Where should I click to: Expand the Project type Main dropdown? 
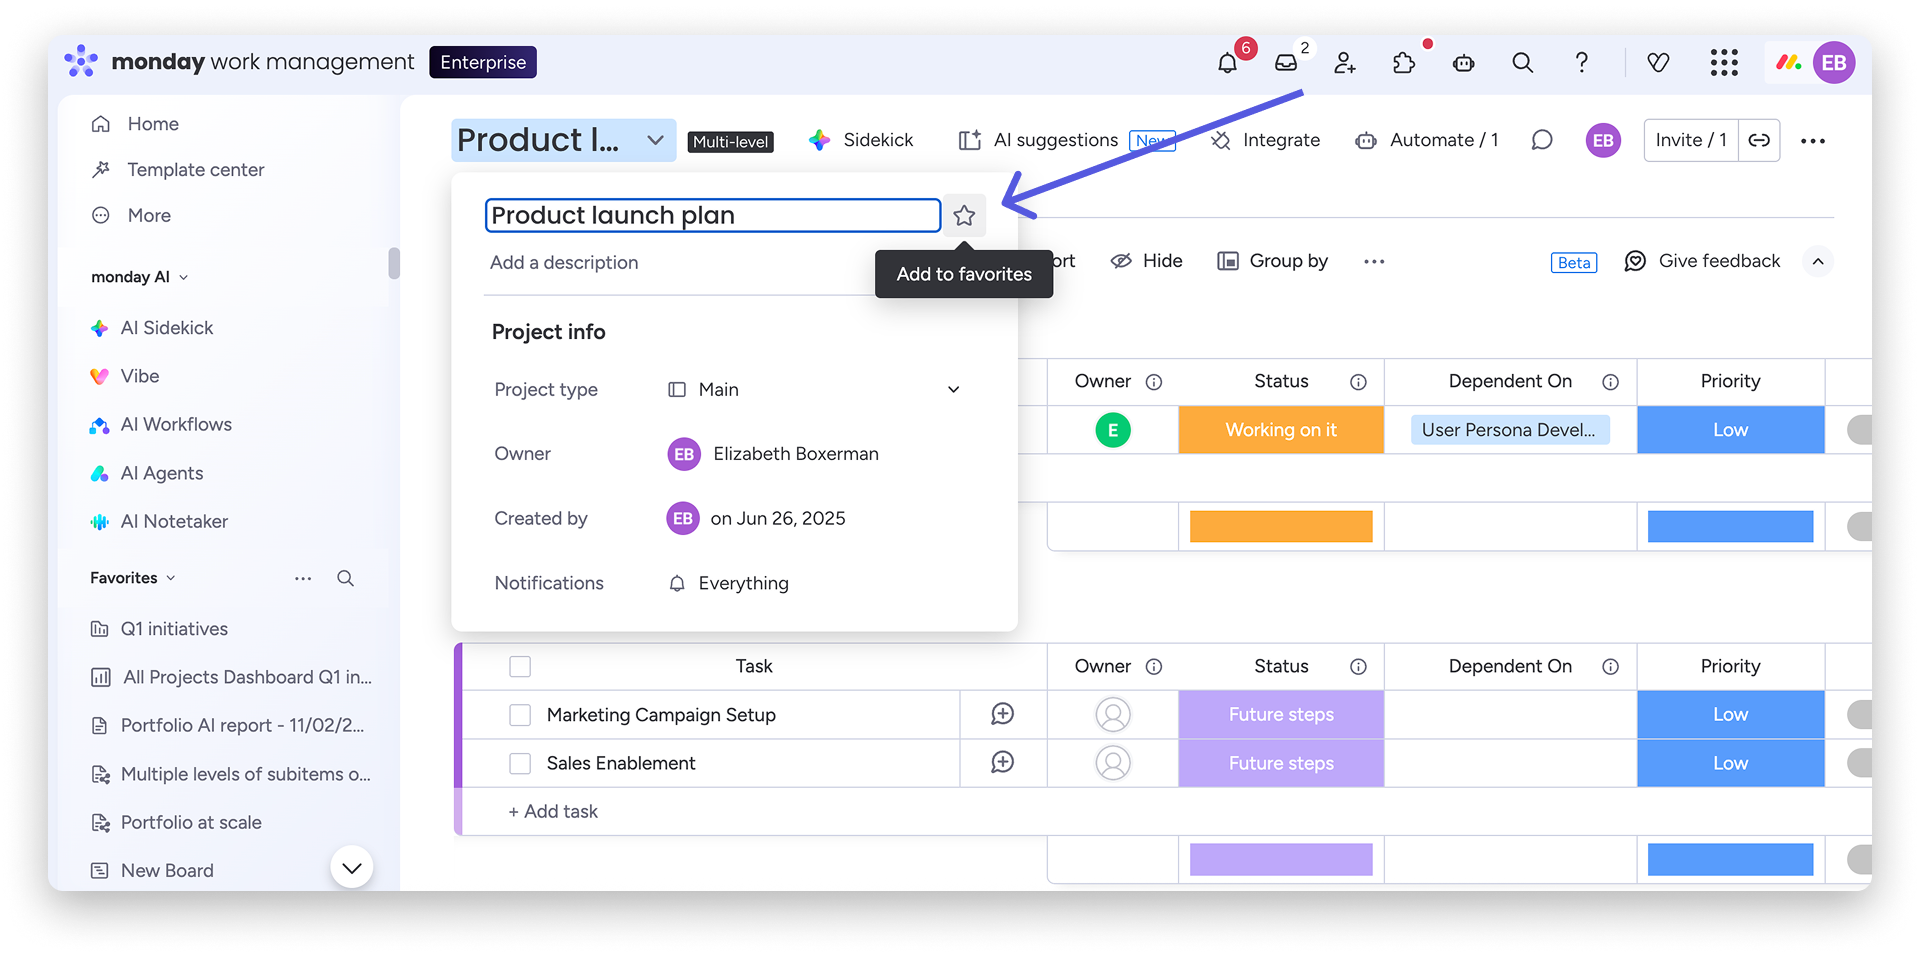point(953,390)
